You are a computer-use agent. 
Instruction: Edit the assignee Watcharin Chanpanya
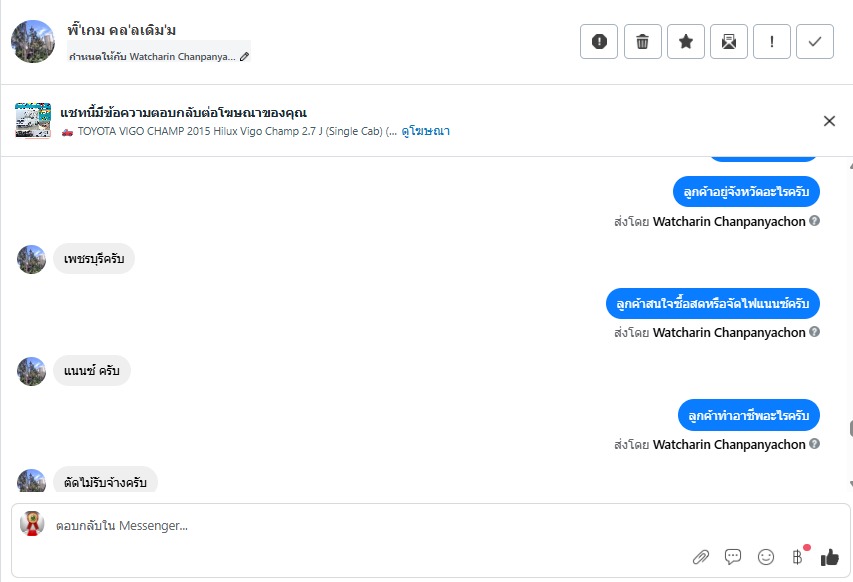pyautogui.click(x=245, y=57)
